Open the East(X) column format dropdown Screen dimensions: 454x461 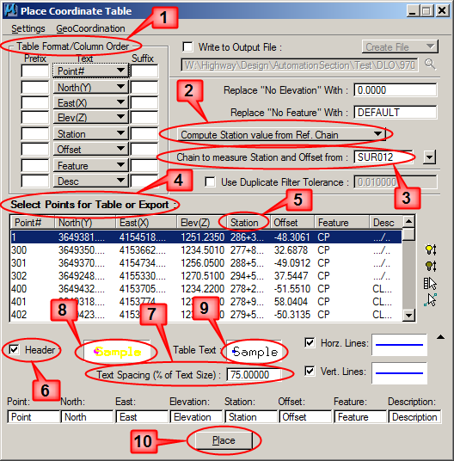click(x=90, y=103)
